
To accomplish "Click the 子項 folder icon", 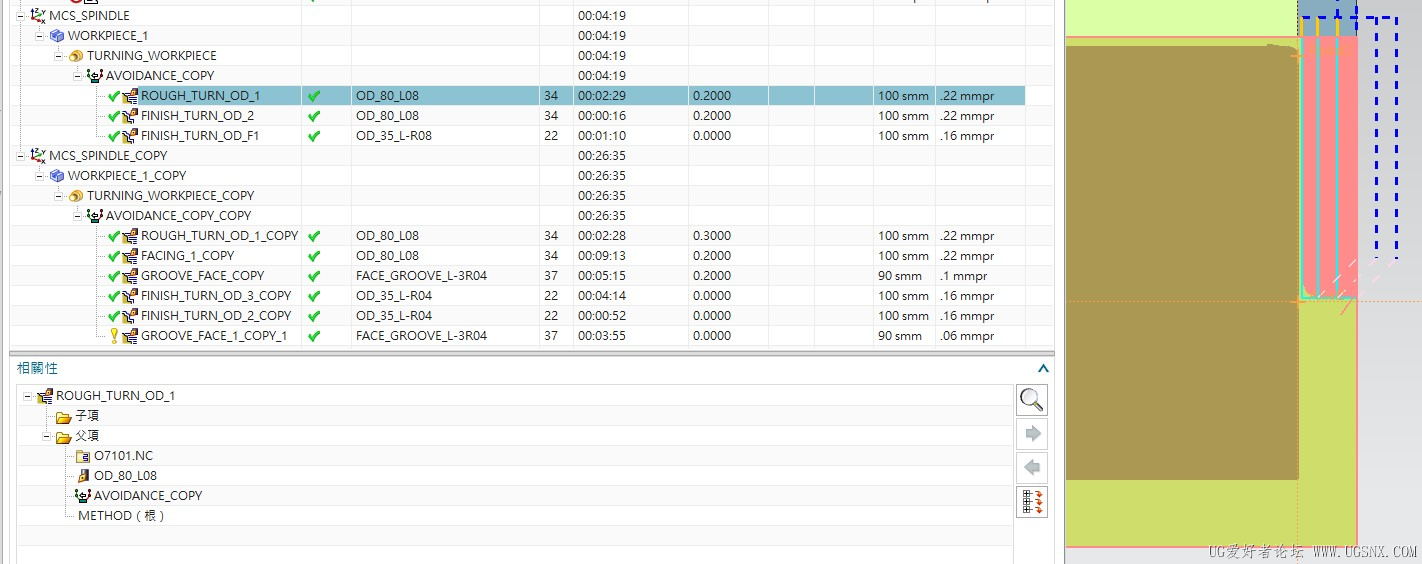I will [64, 415].
